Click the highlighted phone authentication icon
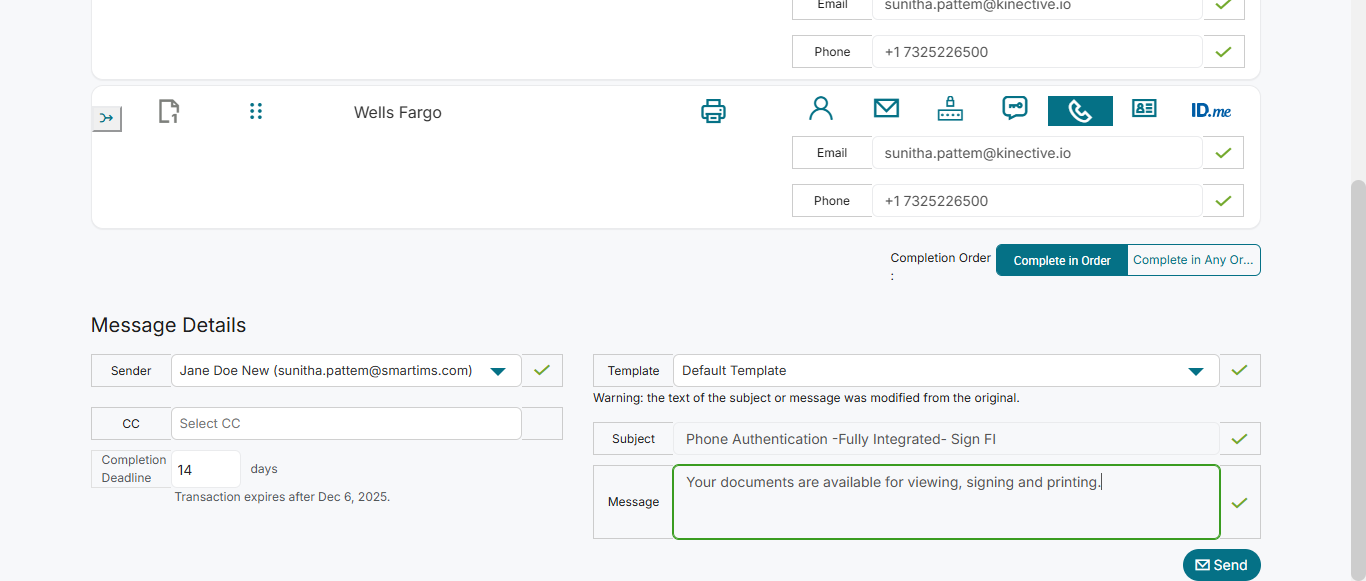 click(1080, 111)
